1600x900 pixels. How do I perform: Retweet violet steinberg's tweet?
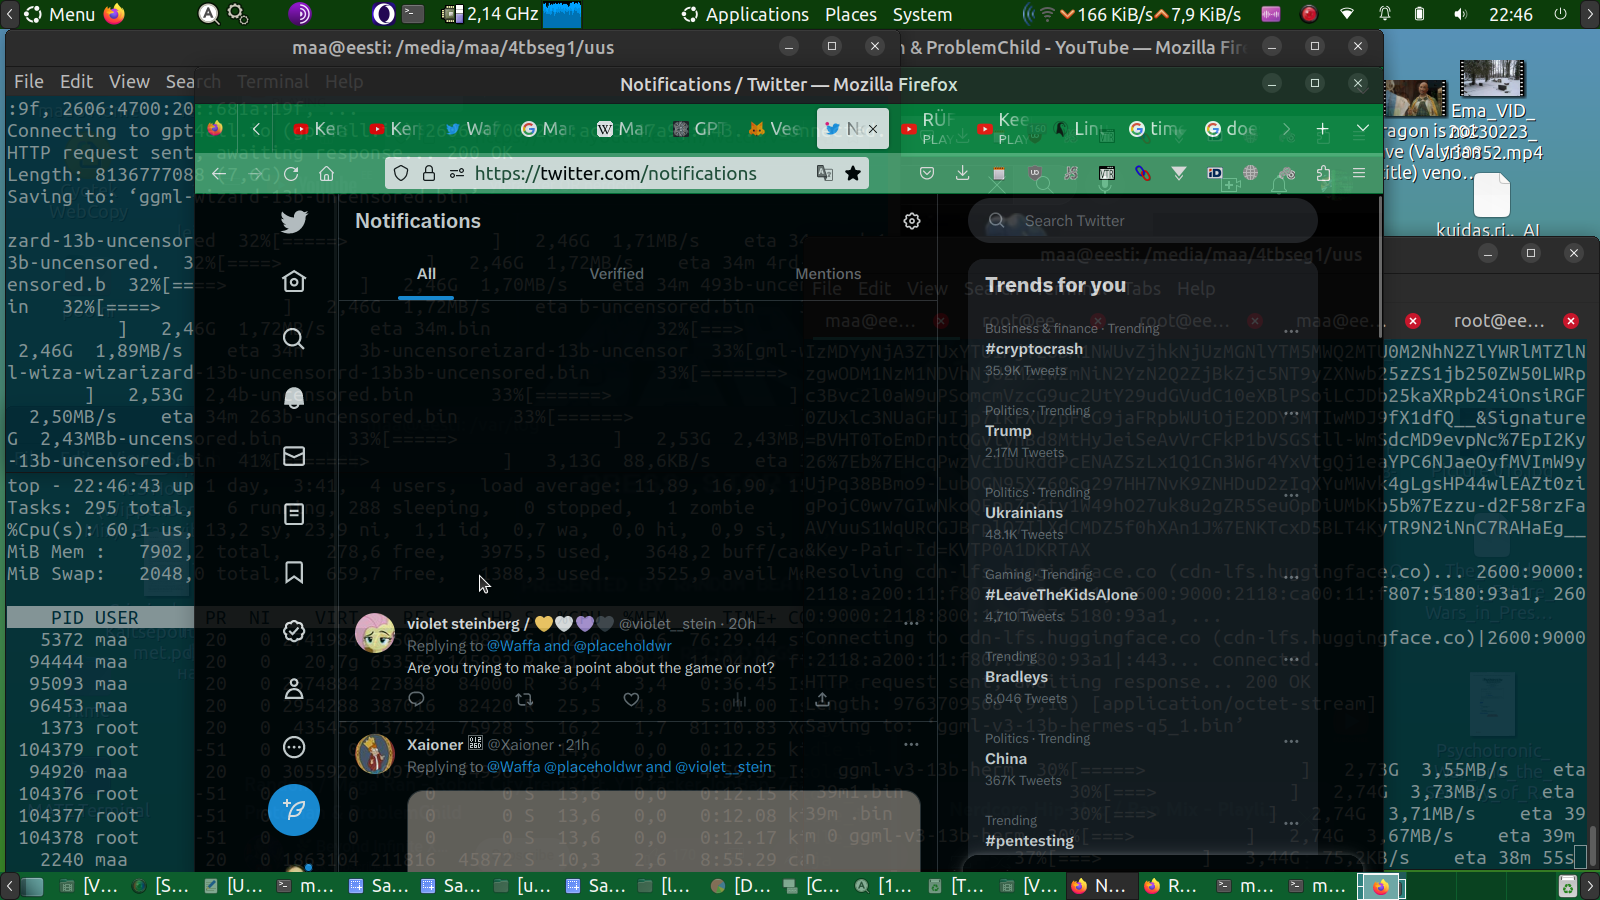524,699
